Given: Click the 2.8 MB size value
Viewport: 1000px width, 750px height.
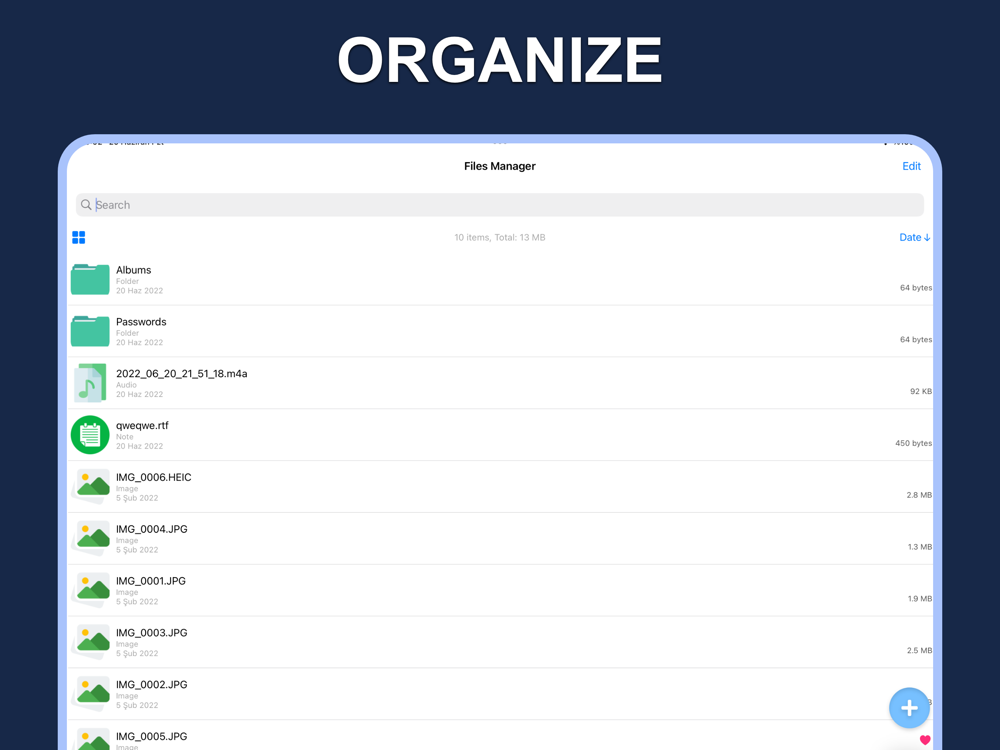Looking at the screenshot, I should (x=919, y=495).
